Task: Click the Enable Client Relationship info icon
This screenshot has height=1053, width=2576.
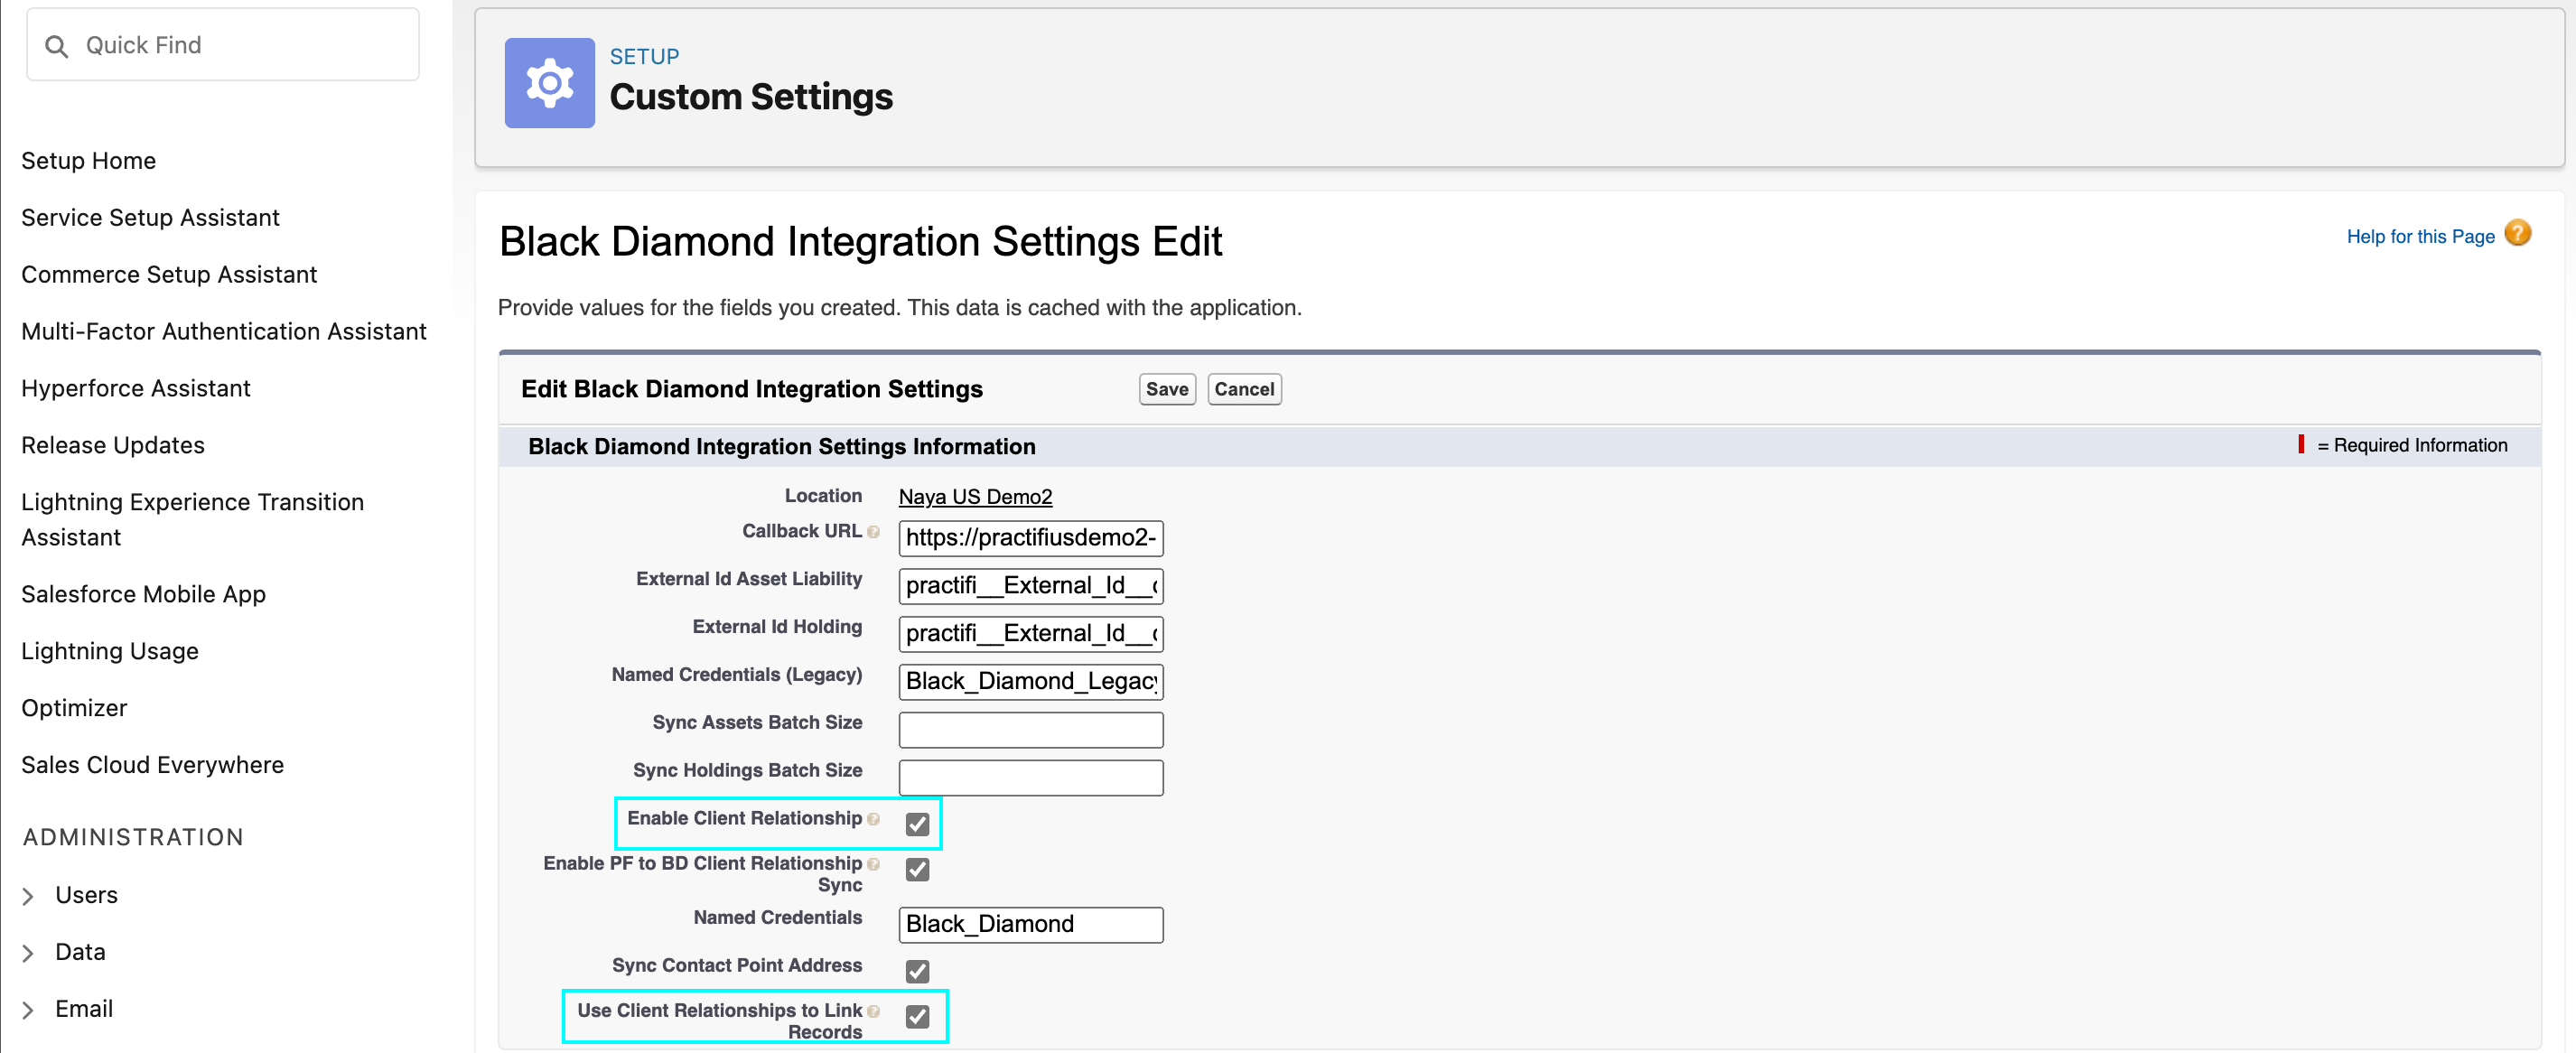Action: 873,819
